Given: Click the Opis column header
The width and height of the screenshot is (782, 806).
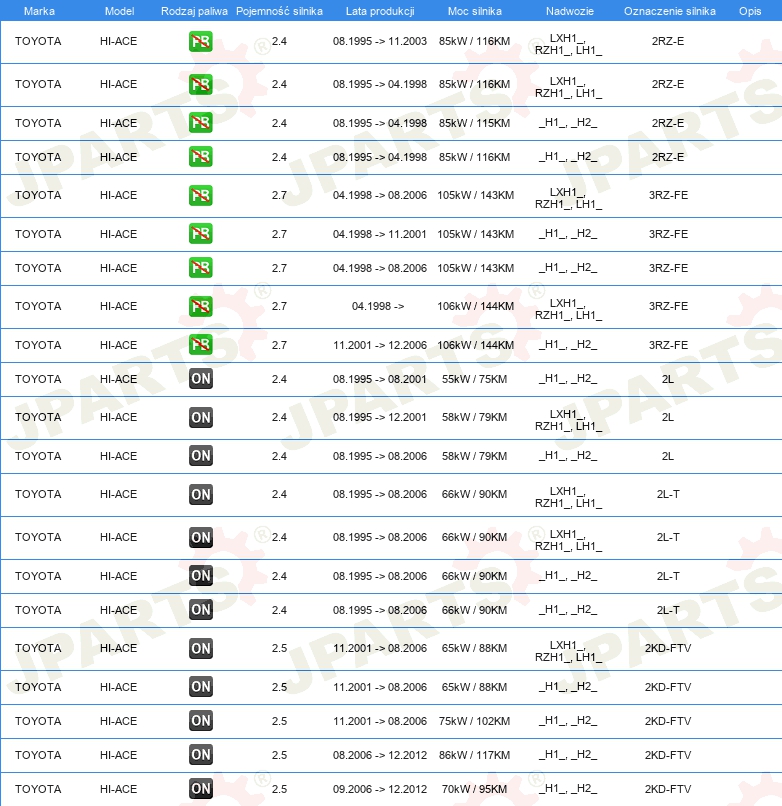Looking at the screenshot, I should coord(749,10).
